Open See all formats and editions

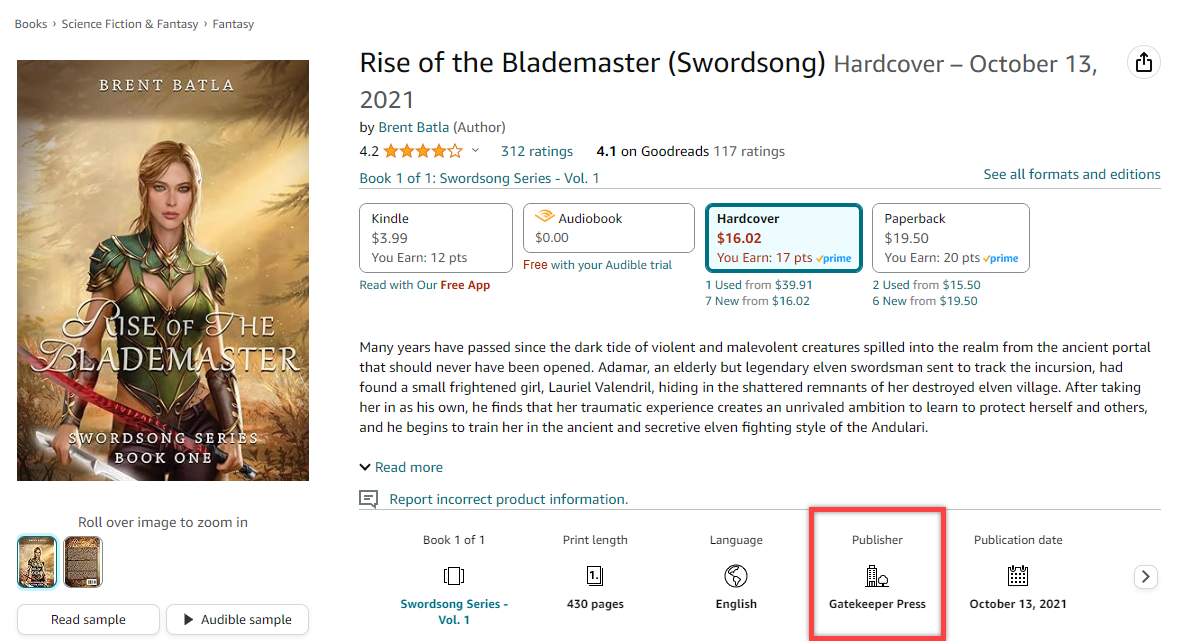pos(1071,174)
